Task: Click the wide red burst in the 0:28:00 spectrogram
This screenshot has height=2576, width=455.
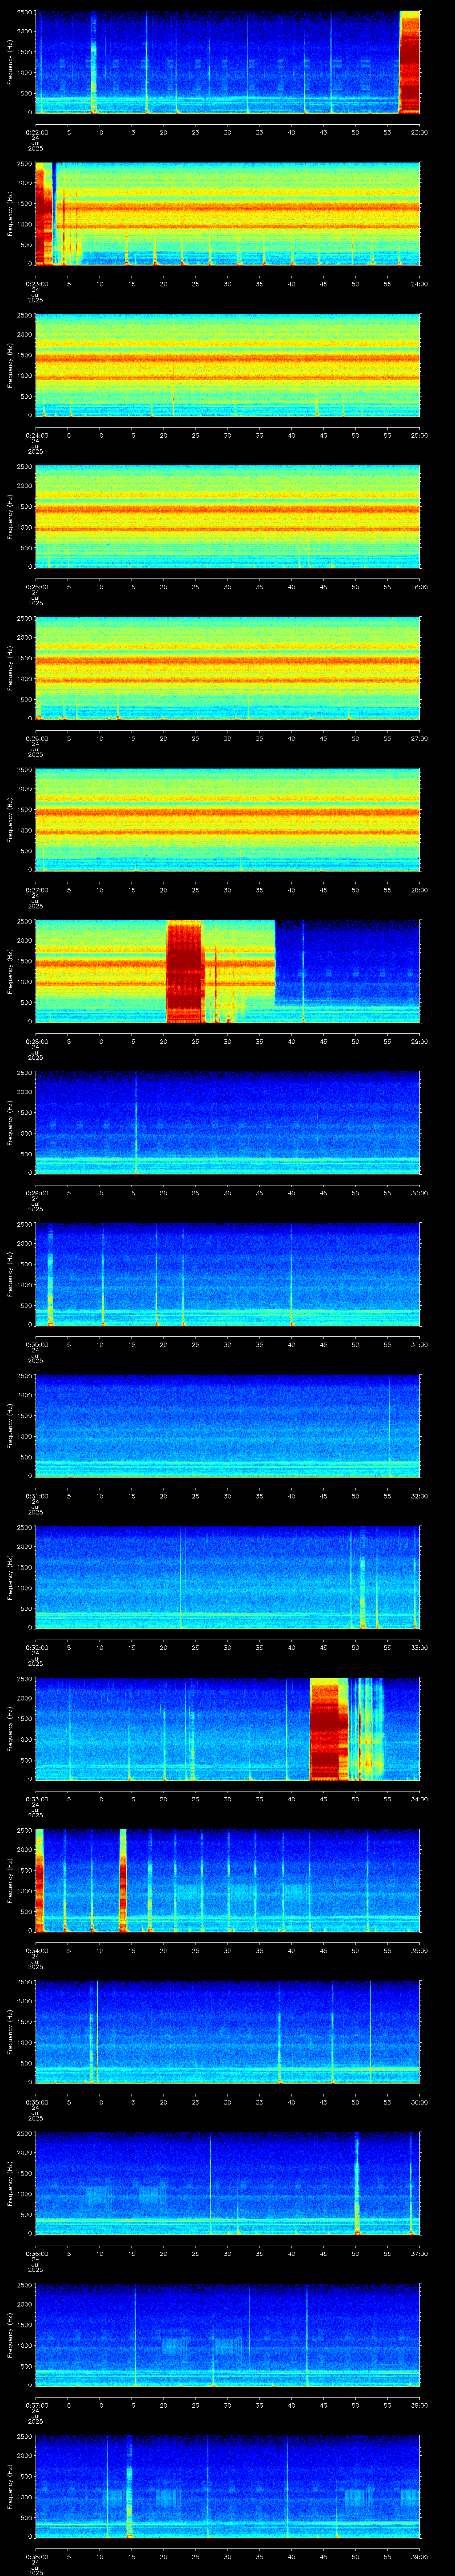Action: coord(184,971)
